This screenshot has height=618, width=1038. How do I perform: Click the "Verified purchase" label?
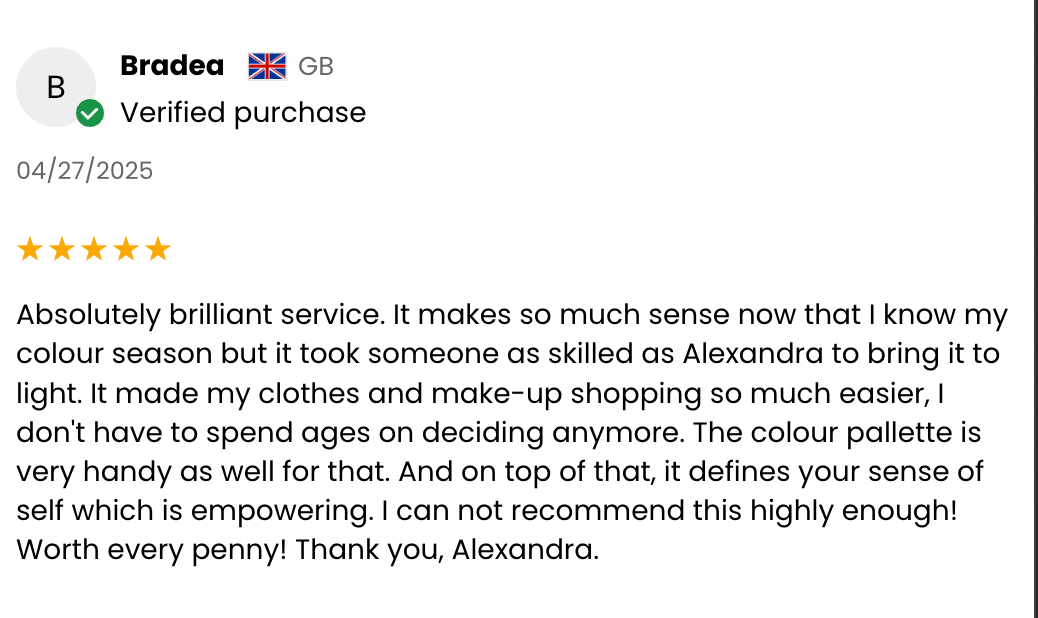point(243,113)
